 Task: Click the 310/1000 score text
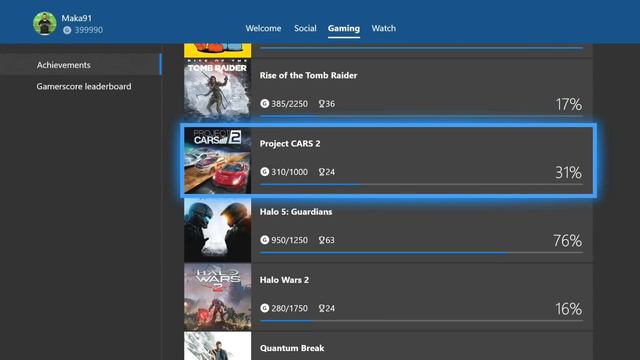pos(289,172)
